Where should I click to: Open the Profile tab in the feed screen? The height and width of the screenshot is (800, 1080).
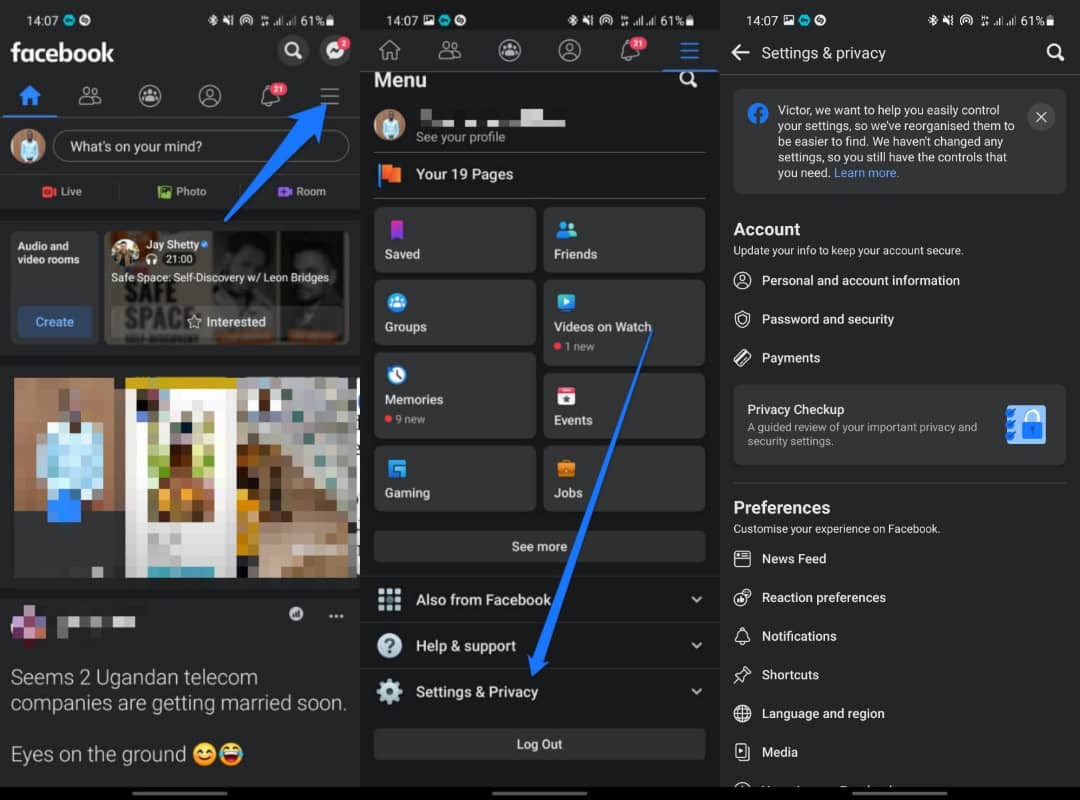(x=210, y=96)
